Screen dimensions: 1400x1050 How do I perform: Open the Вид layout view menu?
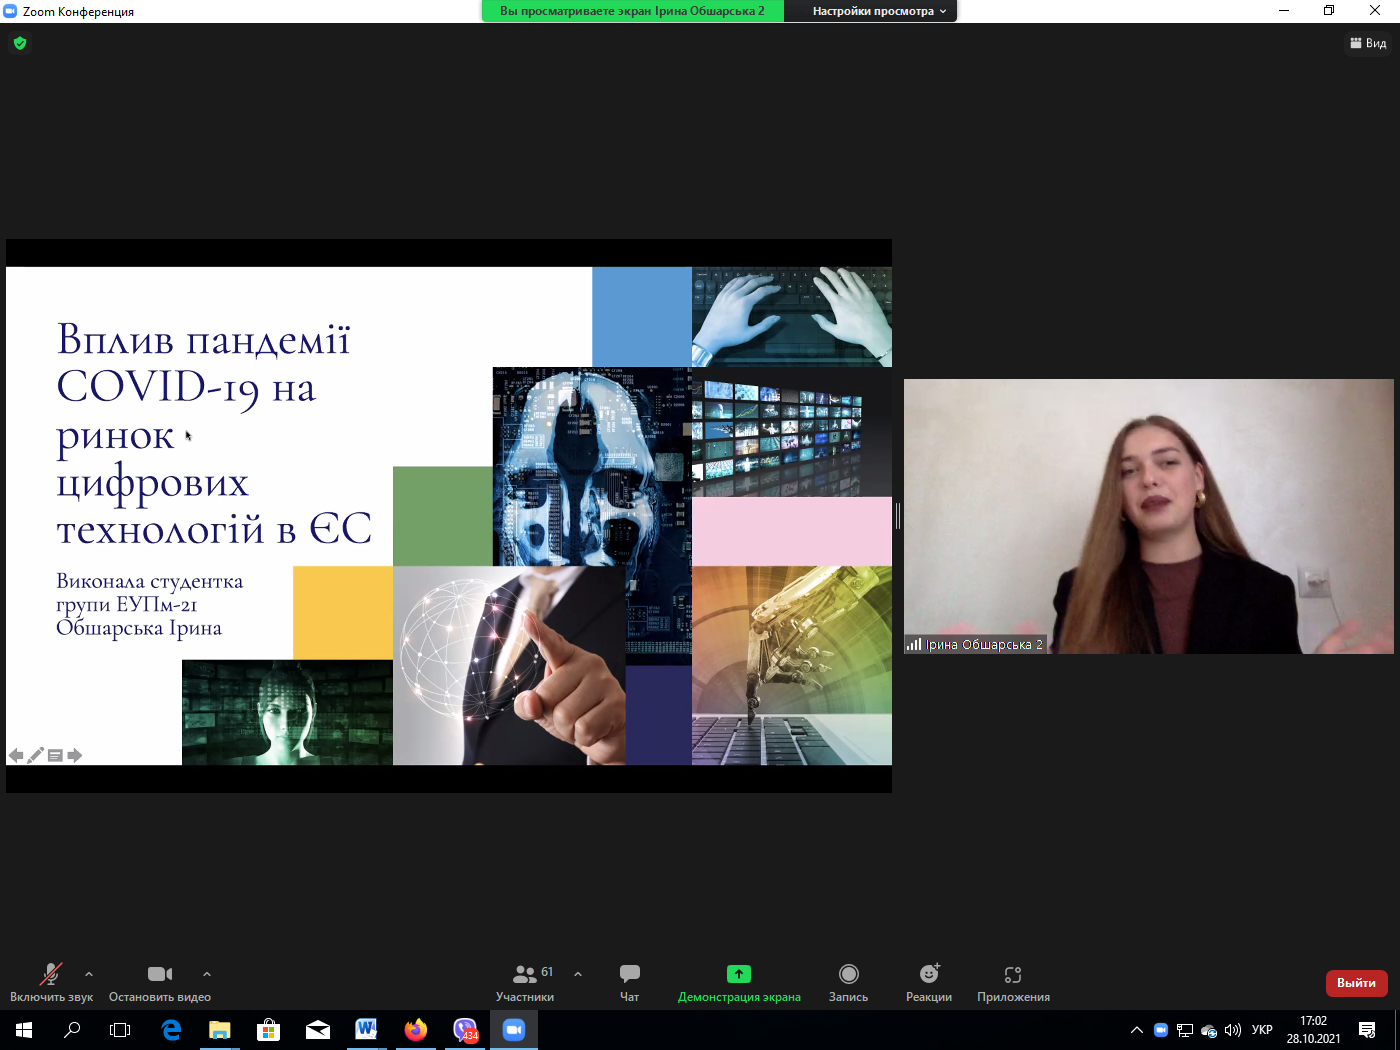tap(1368, 43)
